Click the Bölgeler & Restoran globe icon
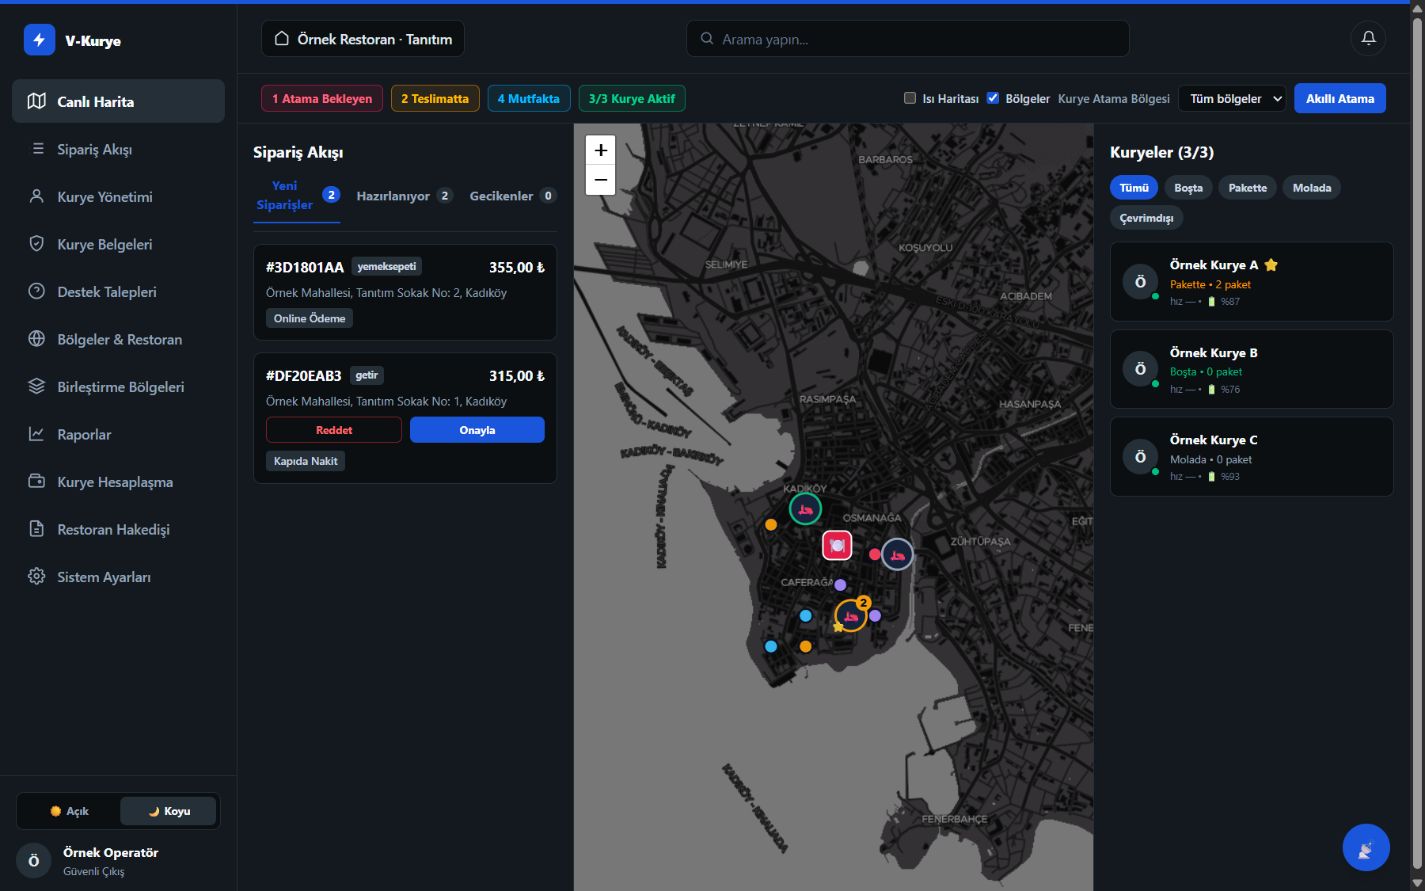This screenshot has width=1425, height=891. tap(37, 339)
